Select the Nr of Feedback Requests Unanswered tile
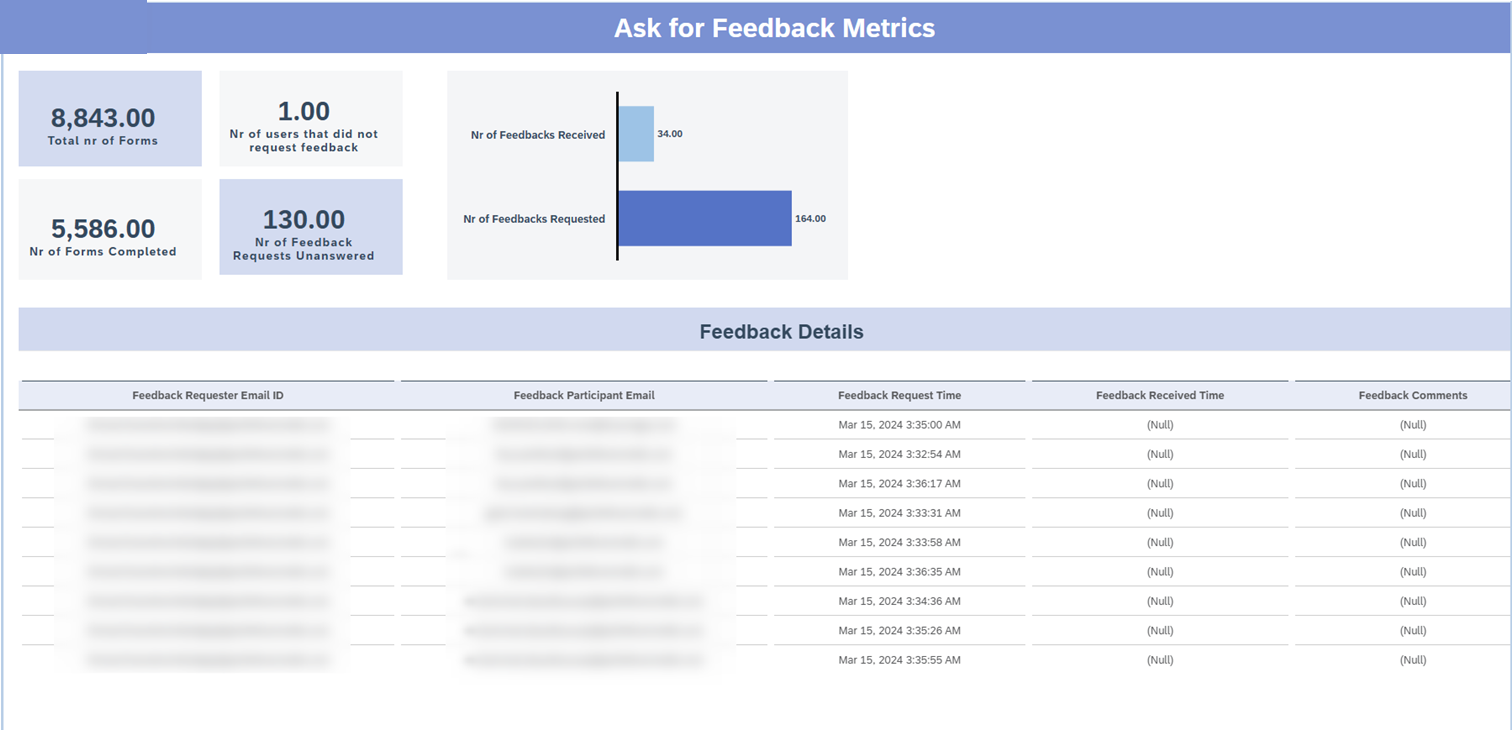This screenshot has height=730, width=1512. (311, 228)
